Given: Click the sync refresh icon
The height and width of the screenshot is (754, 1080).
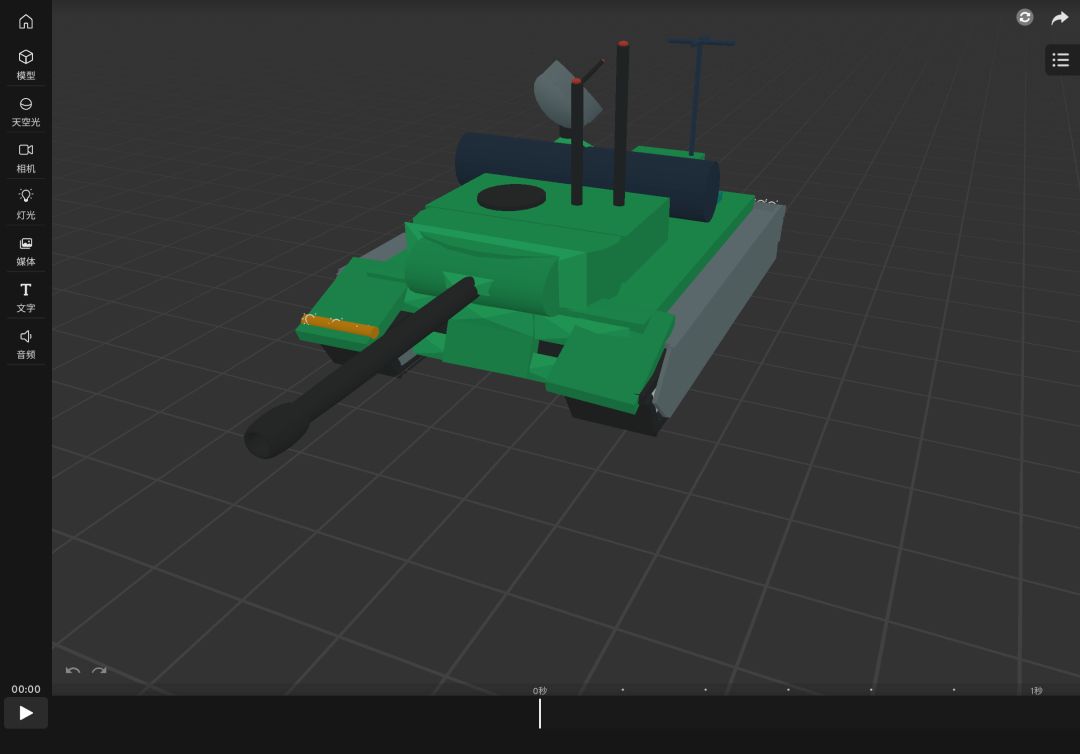Looking at the screenshot, I should tap(1025, 17).
